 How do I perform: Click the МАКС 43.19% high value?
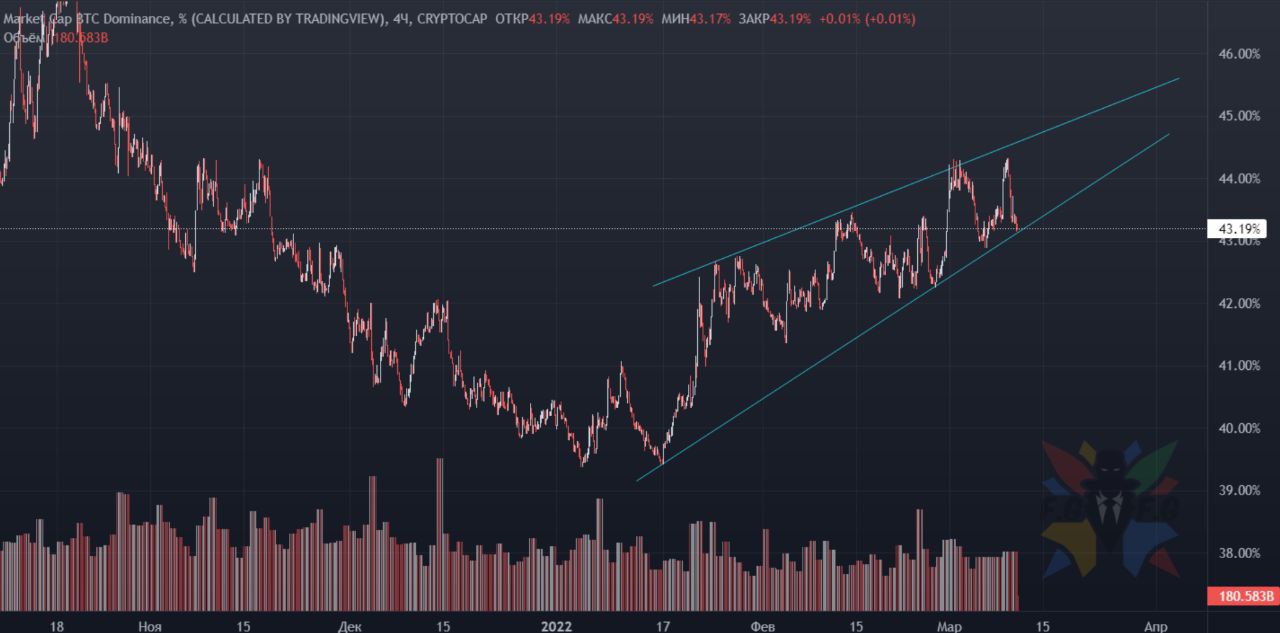615,20
